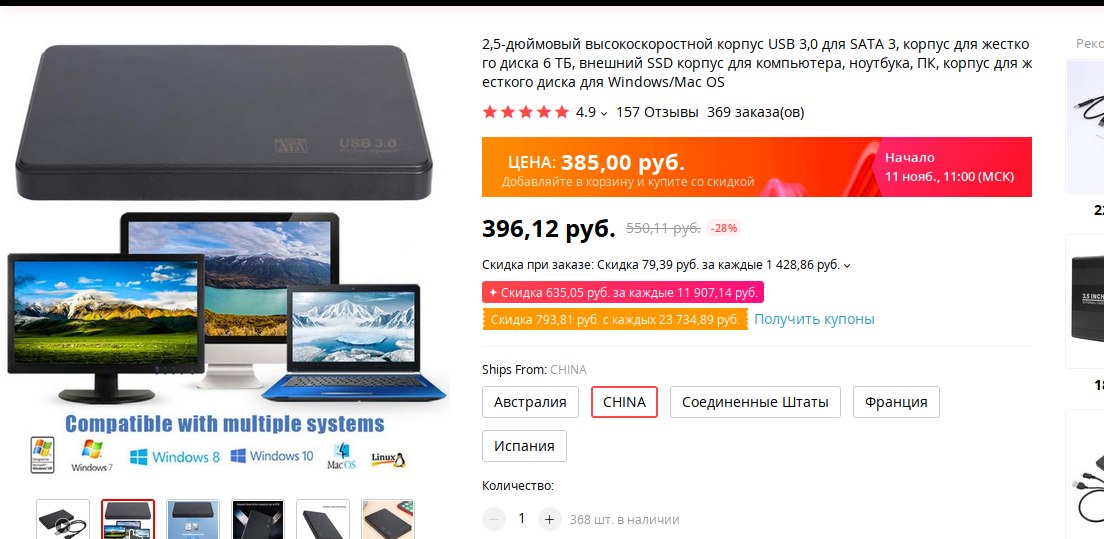The width and height of the screenshot is (1104, 539).
Task: Select the compatible systems thumbnail
Action: point(127,519)
